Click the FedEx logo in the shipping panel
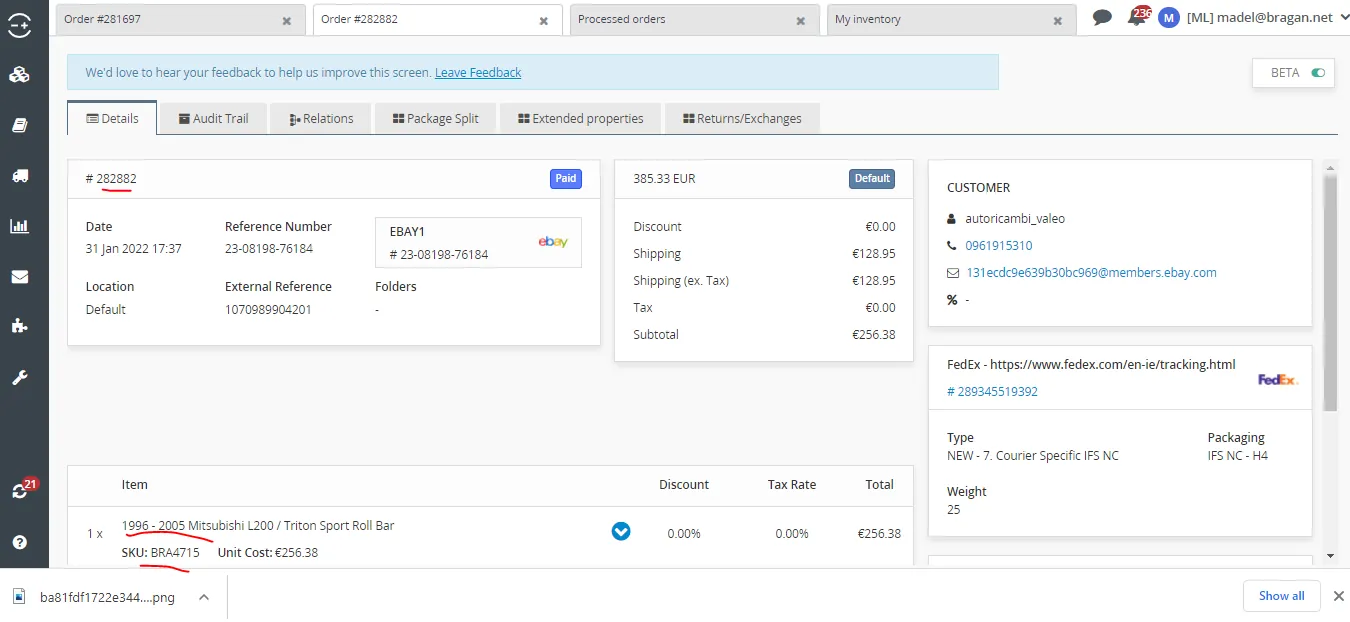 pyautogui.click(x=1277, y=380)
